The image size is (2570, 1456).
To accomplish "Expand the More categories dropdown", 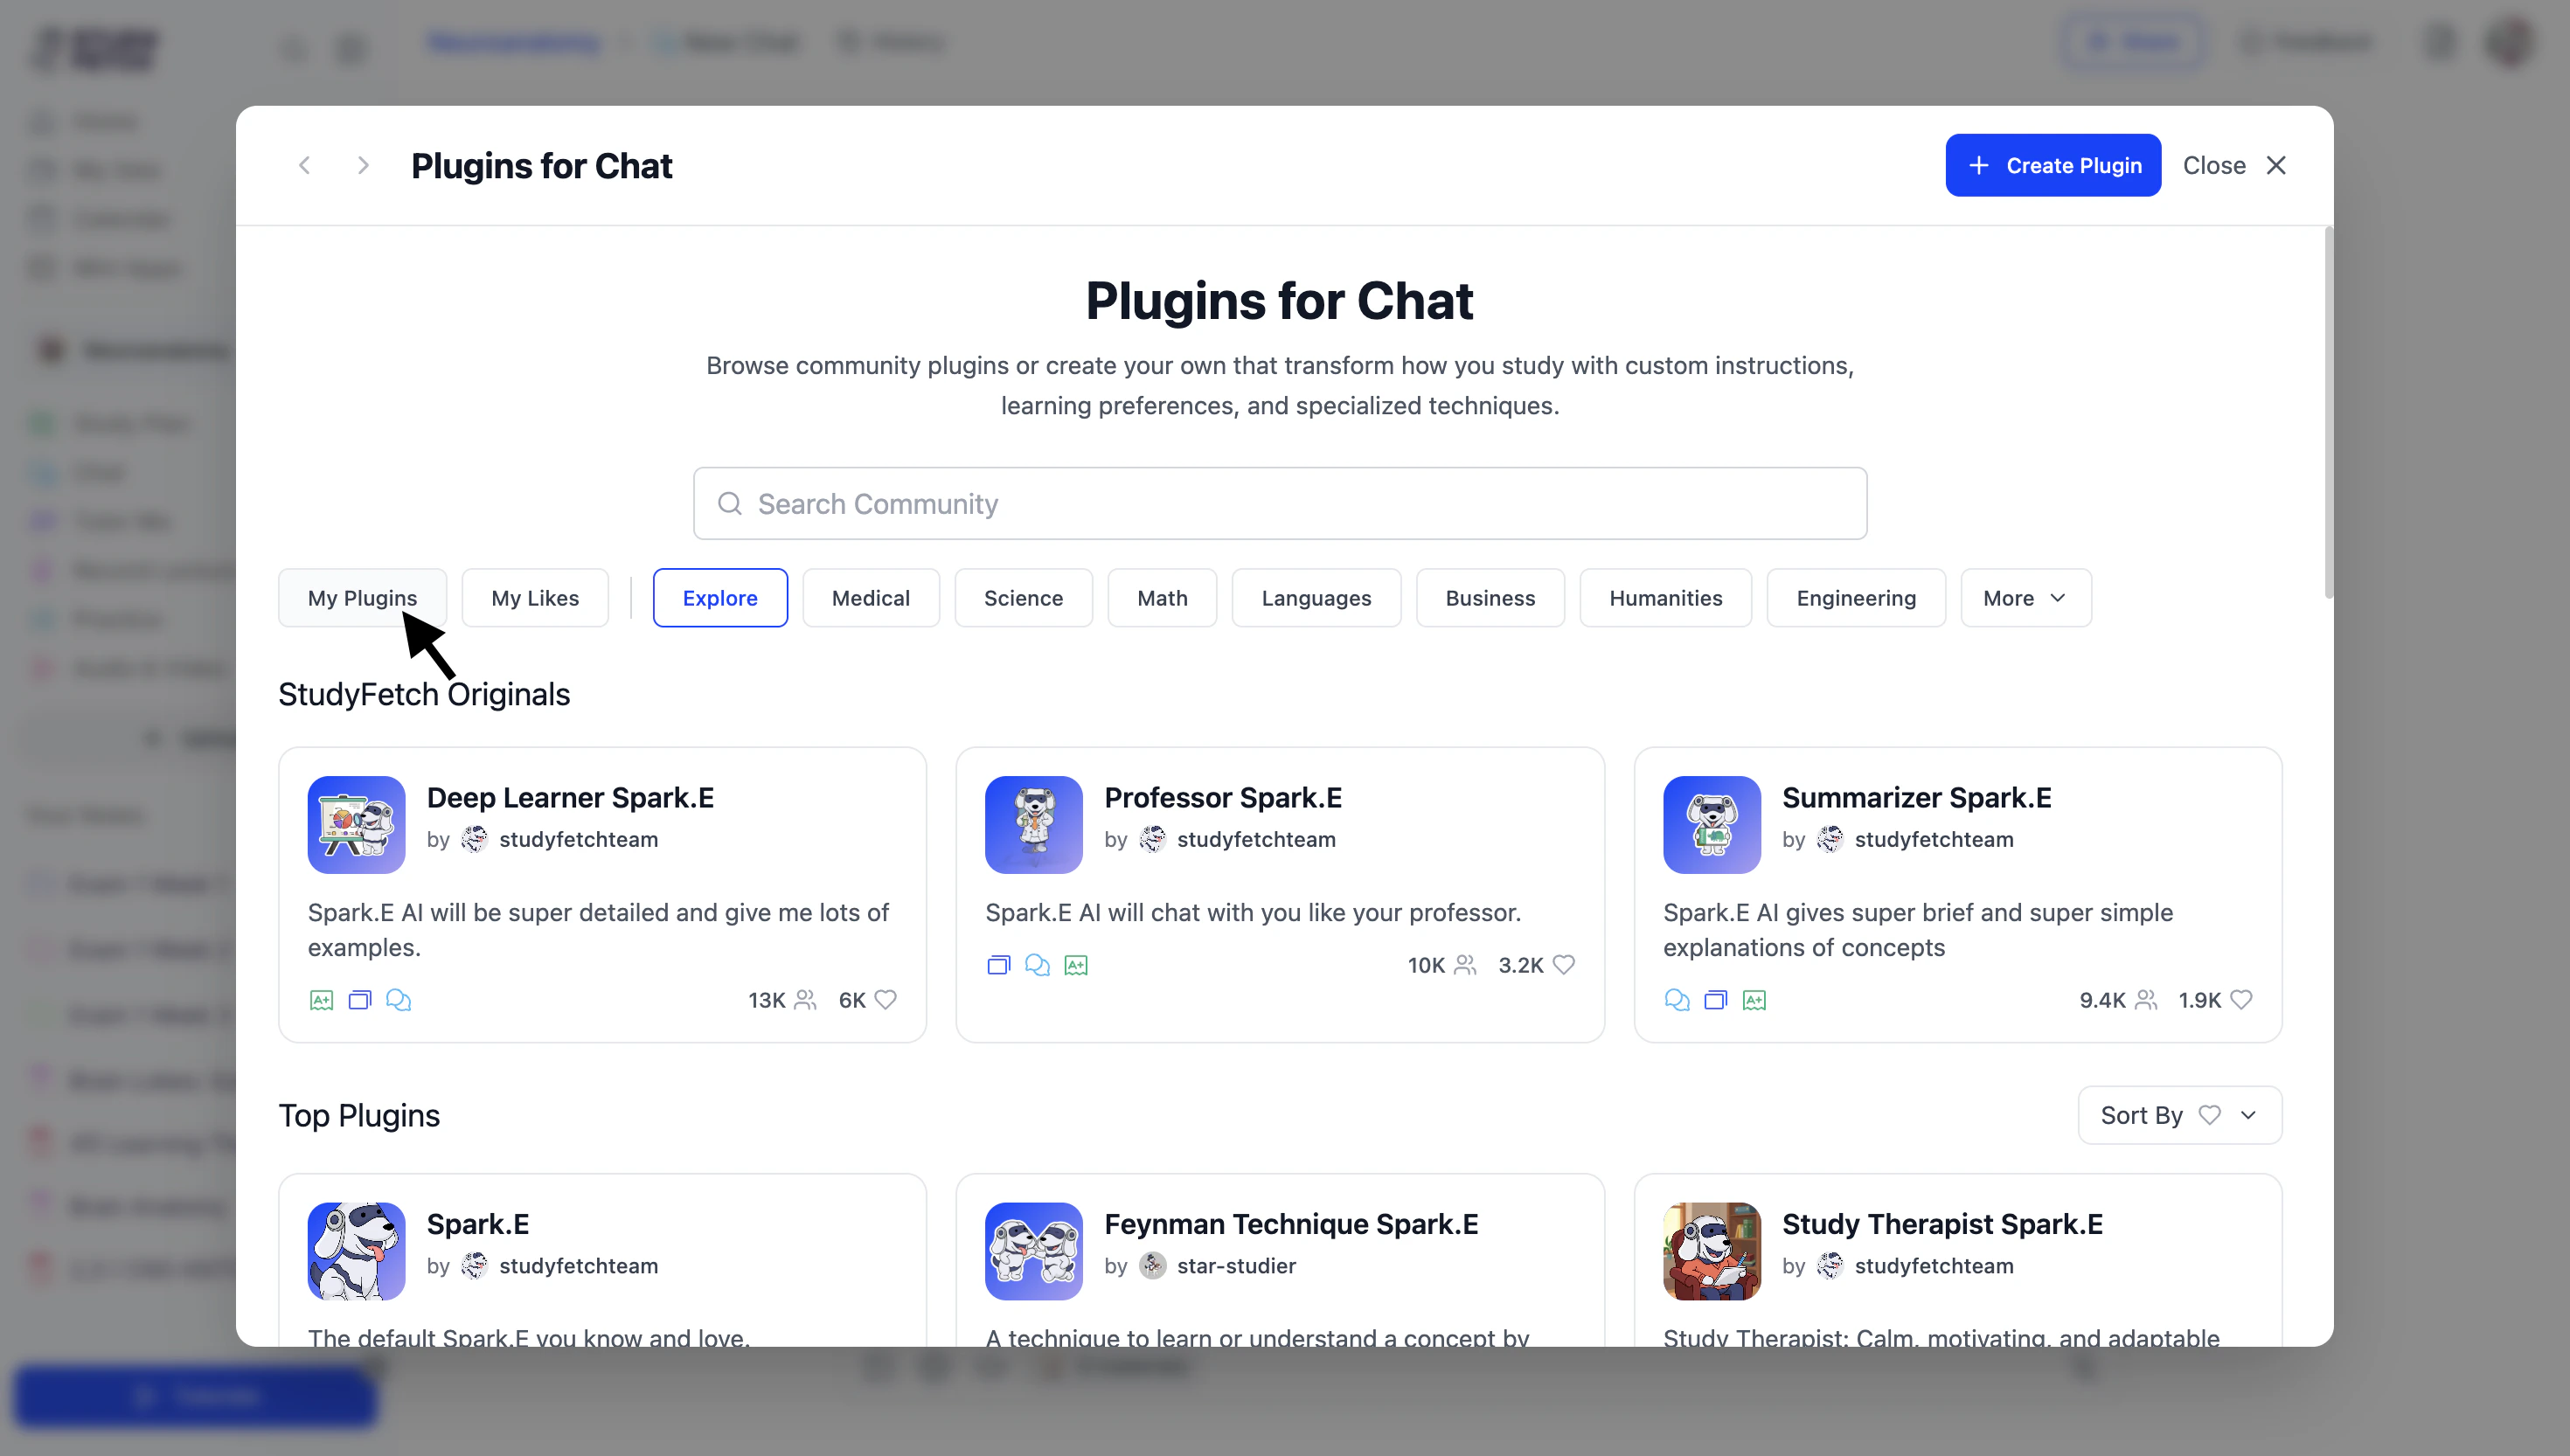I will coord(2025,598).
